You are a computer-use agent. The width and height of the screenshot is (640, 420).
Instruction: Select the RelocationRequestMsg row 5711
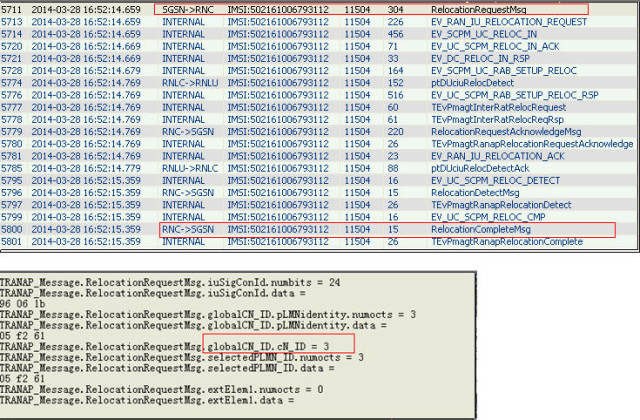319,9
